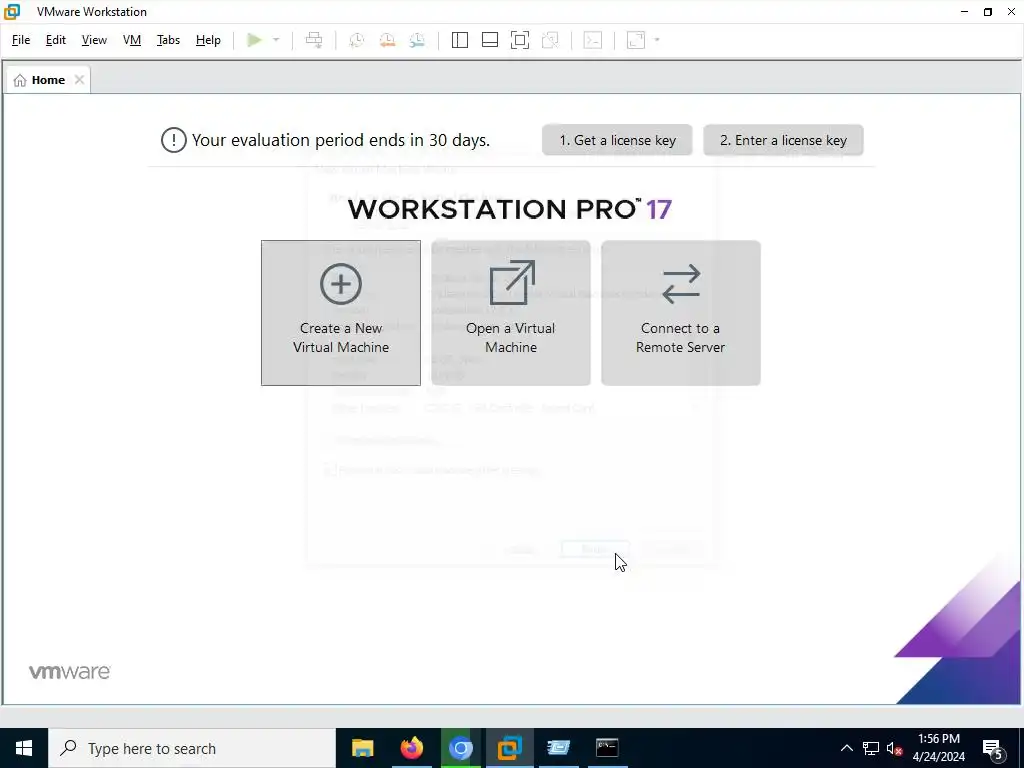Enter full screen mode icon
This screenshot has height=768, width=1024.
[520, 40]
